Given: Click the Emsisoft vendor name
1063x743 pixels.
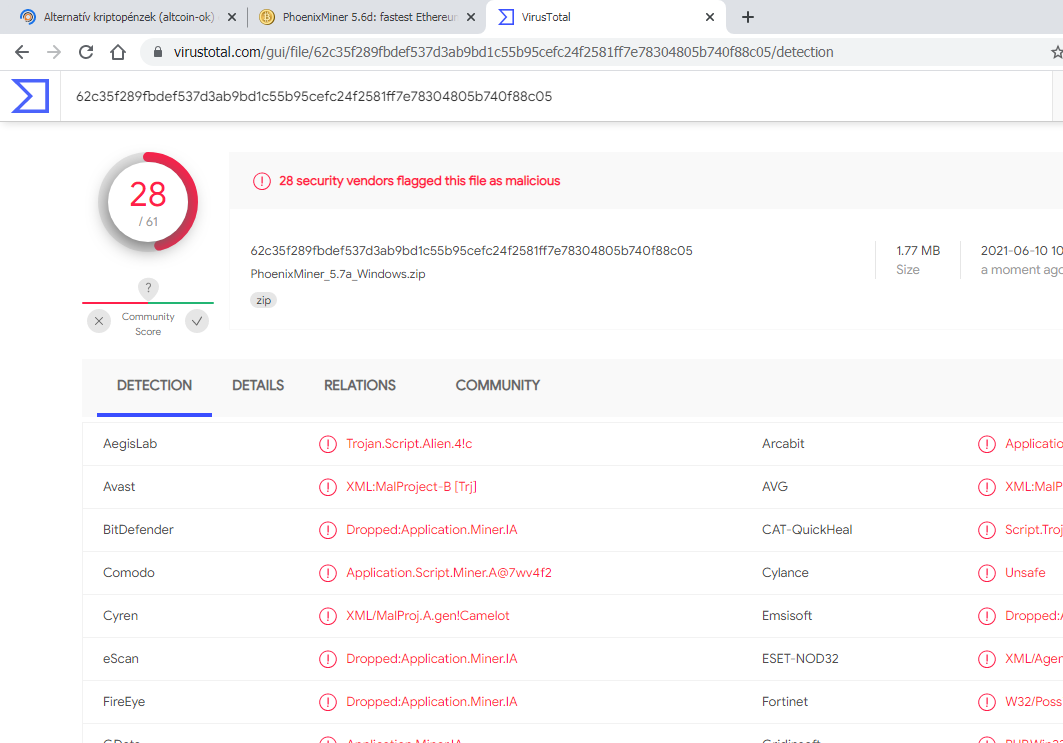Looking at the screenshot, I should (x=787, y=616).
